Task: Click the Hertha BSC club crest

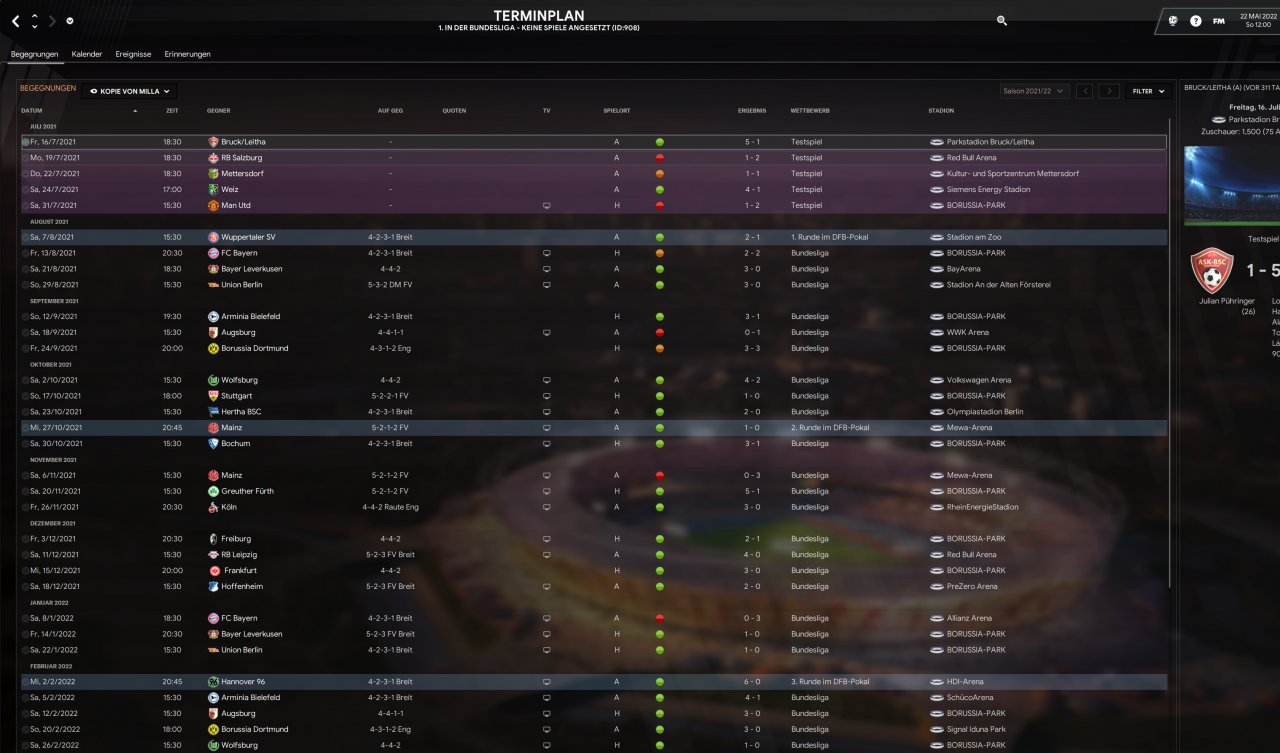Action: (213, 412)
